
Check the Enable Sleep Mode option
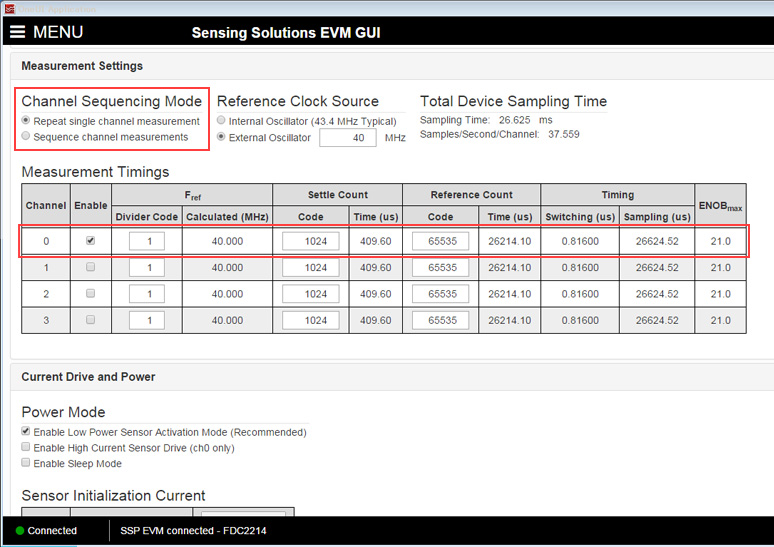[x=26, y=464]
